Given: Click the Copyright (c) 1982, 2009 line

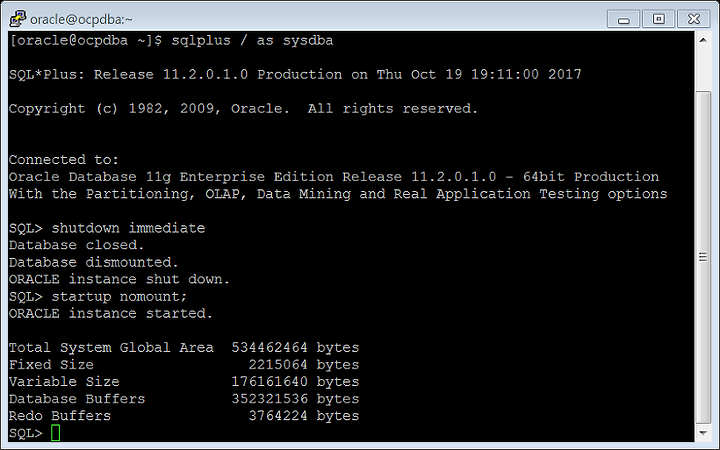Looking at the screenshot, I should [x=243, y=109].
